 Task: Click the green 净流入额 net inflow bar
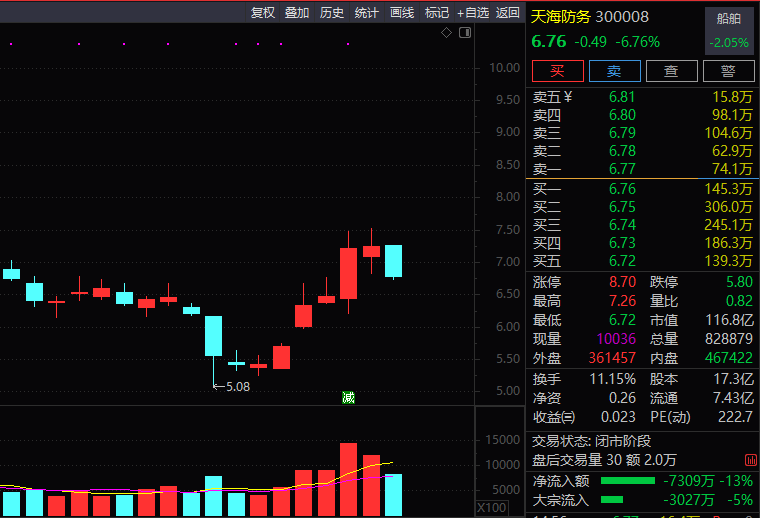(628, 481)
